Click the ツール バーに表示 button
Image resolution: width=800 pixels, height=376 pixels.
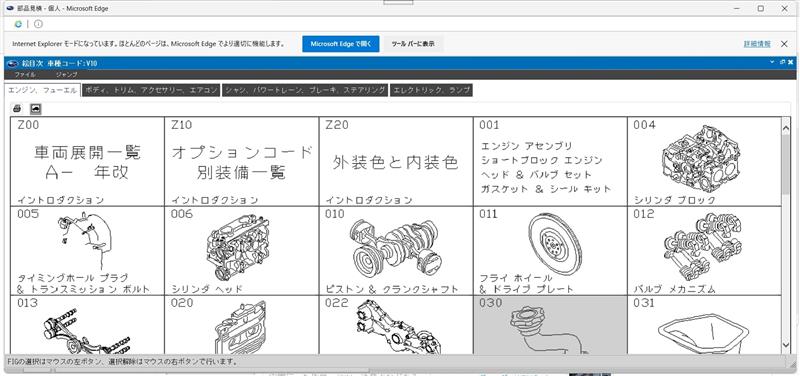(413, 44)
